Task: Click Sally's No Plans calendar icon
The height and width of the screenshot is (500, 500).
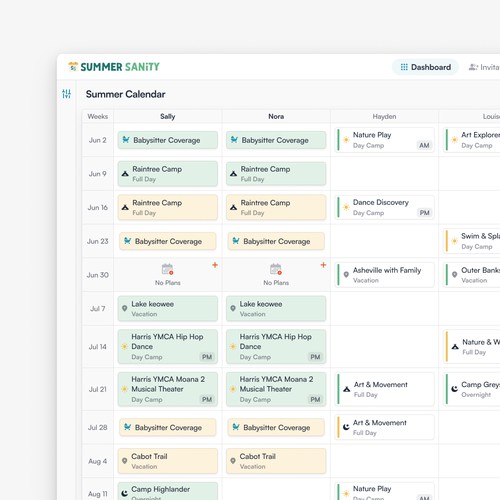Action: [167, 269]
